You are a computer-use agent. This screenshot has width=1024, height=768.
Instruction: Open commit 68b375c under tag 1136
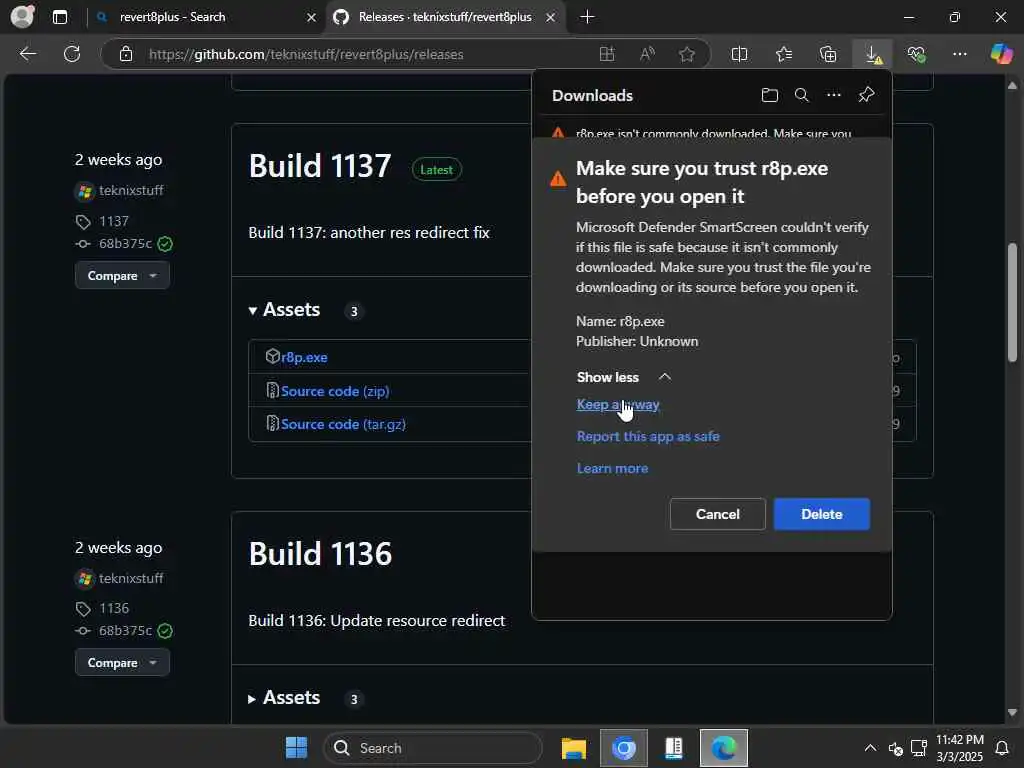coord(125,631)
